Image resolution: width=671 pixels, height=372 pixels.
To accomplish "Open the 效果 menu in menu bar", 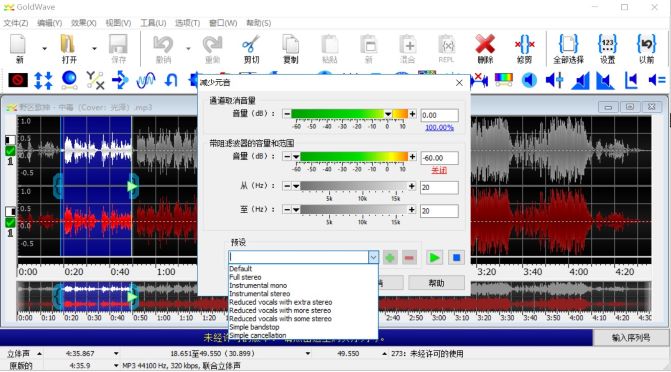I will (83, 23).
